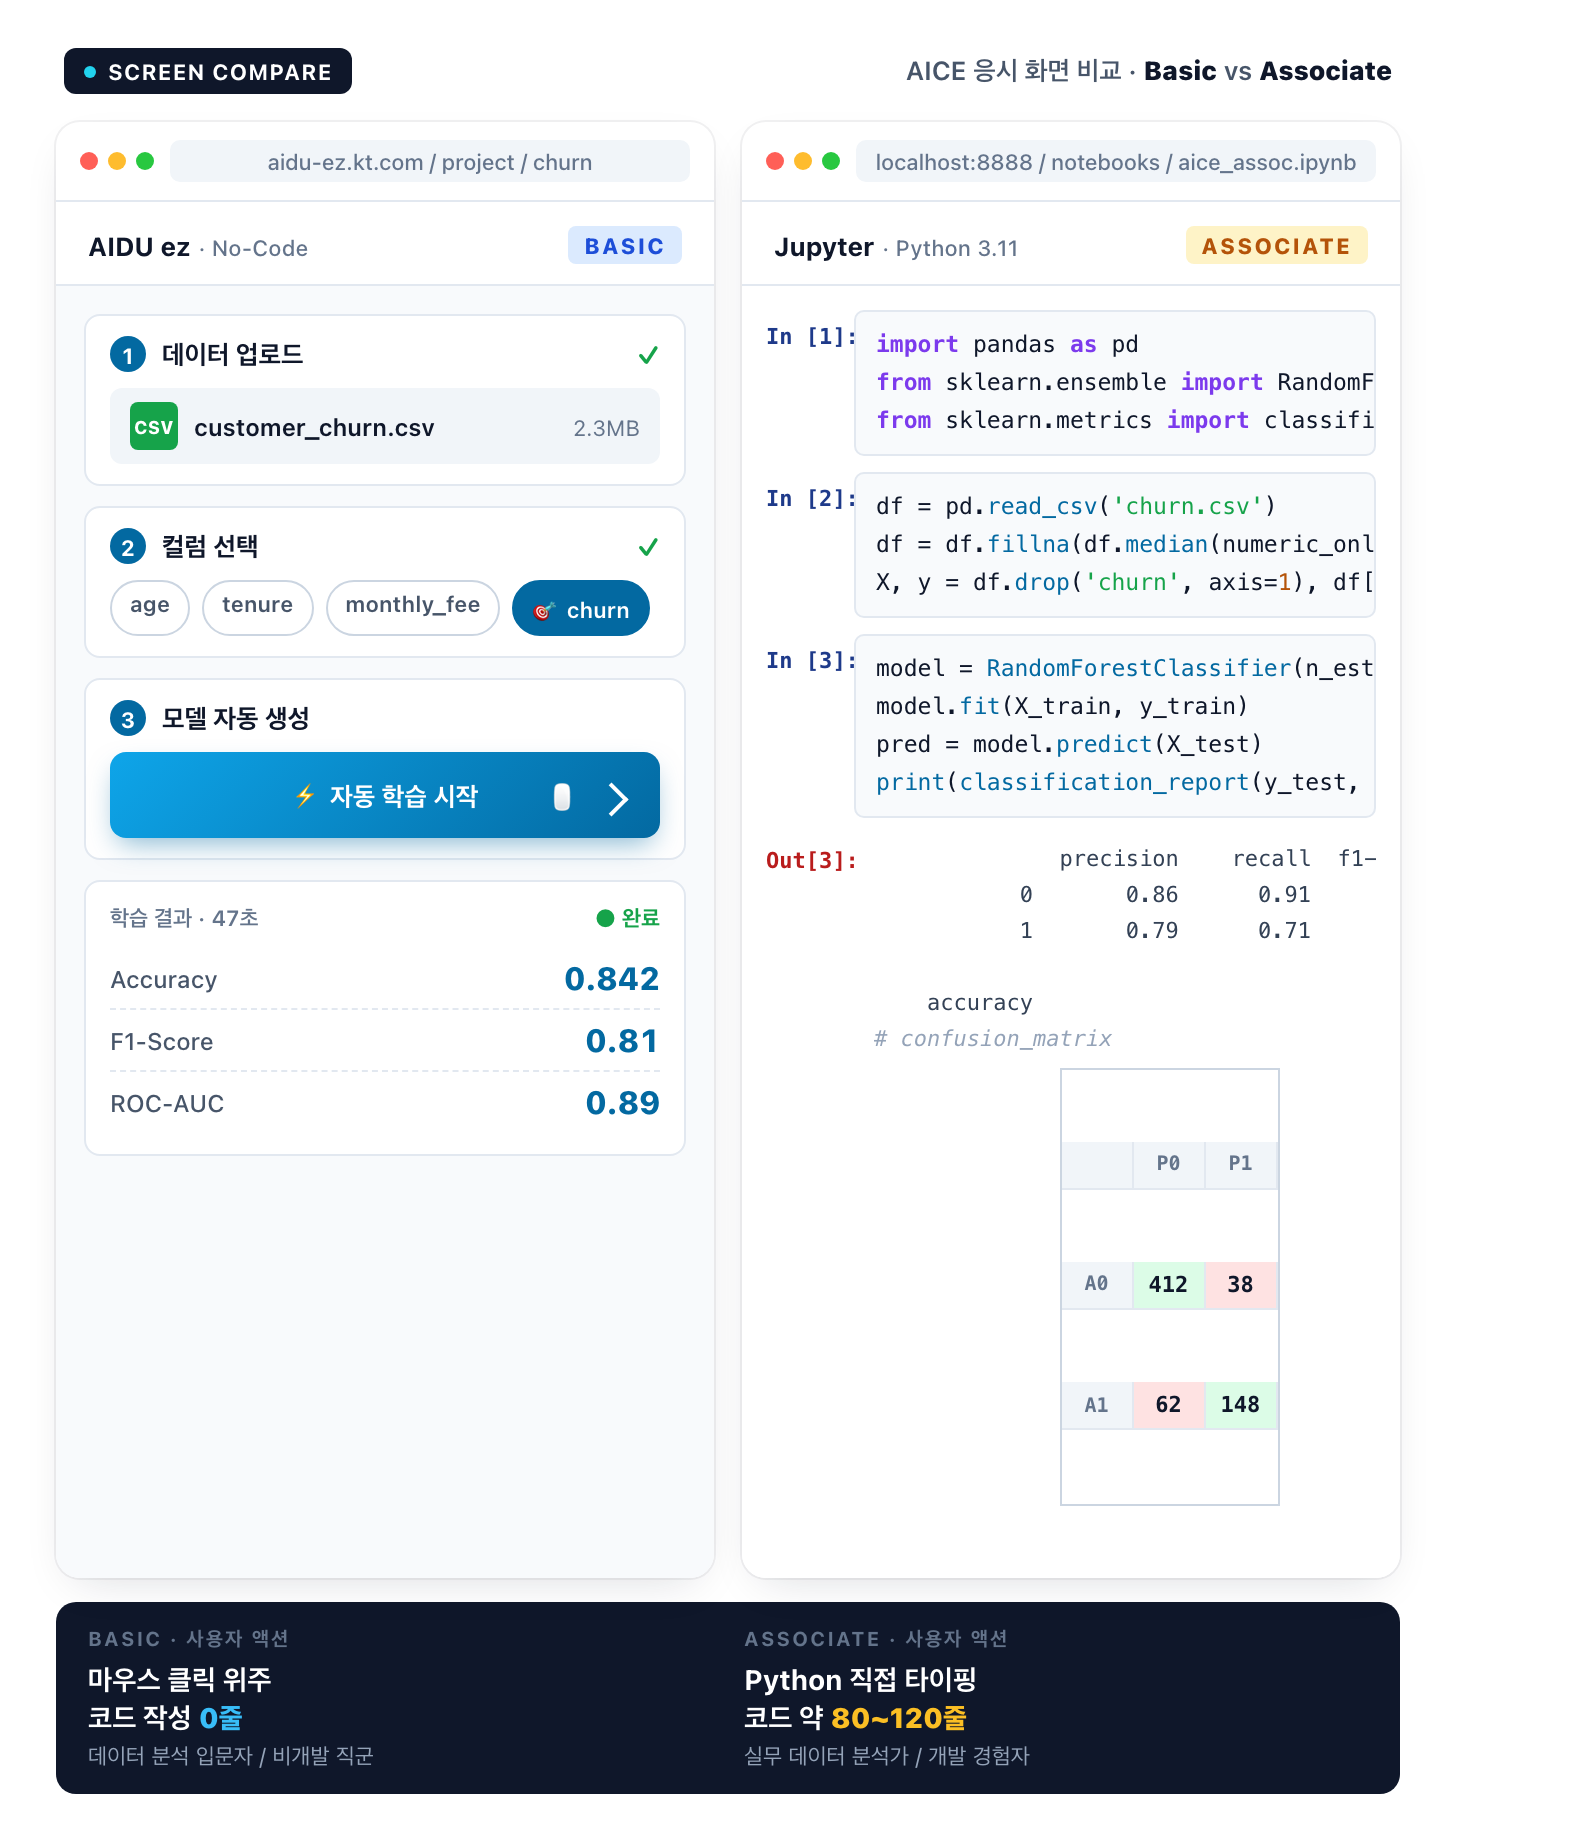Viewport: 1576px width, 1842px height.
Task: Click the In [2]: prompt label
Action: pyautogui.click(x=811, y=499)
